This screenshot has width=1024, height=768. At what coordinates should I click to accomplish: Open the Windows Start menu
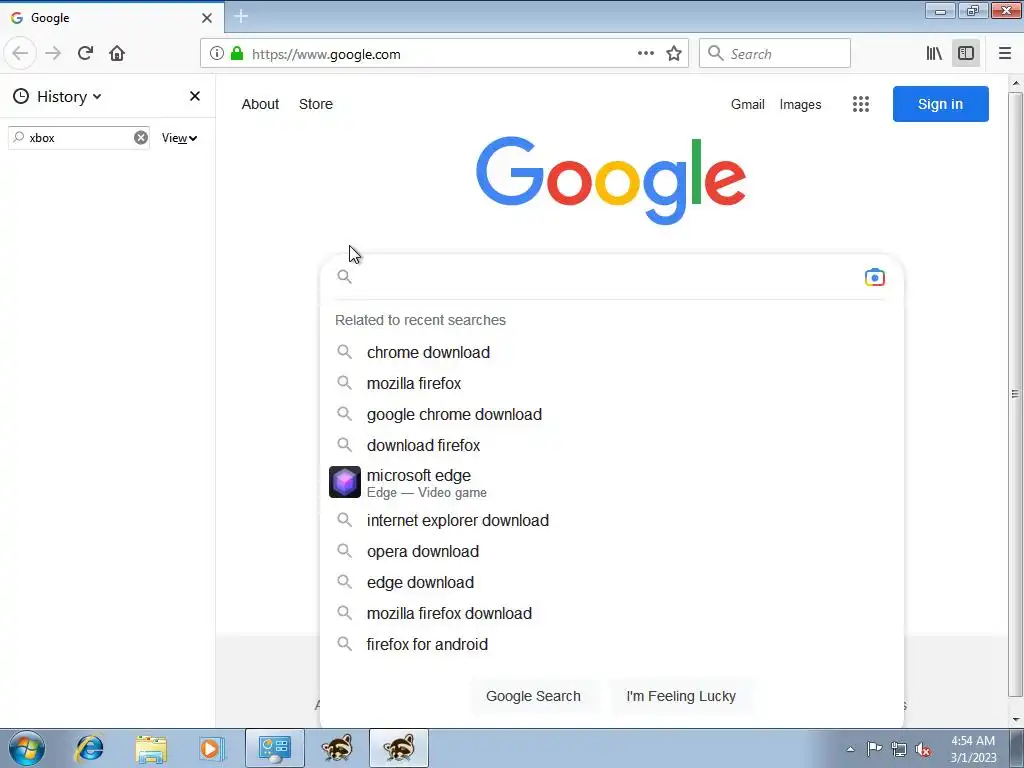pyautogui.click(x=27, y=748)
